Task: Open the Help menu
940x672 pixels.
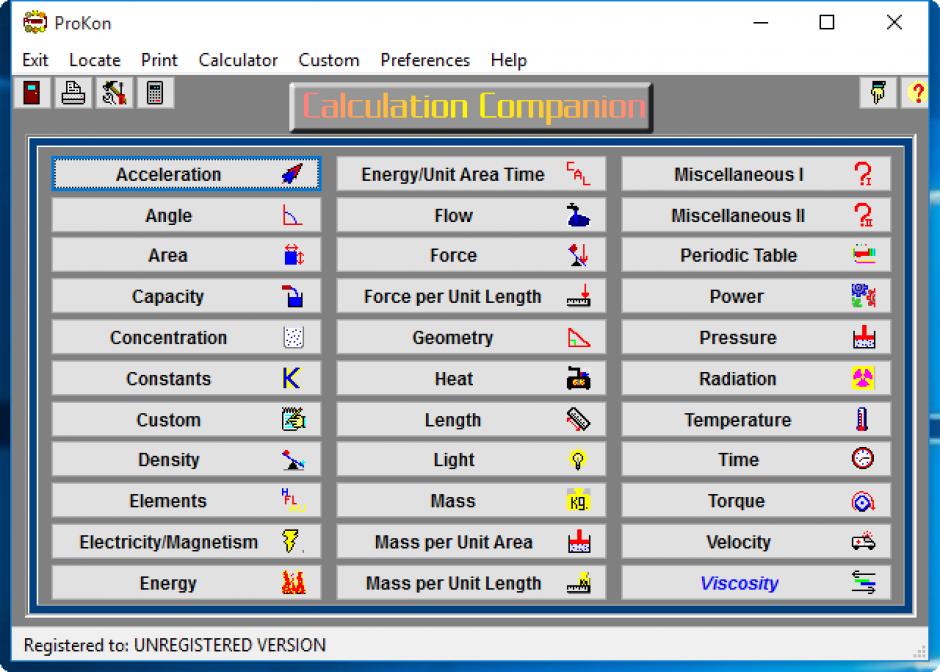Action: [508, 60]
